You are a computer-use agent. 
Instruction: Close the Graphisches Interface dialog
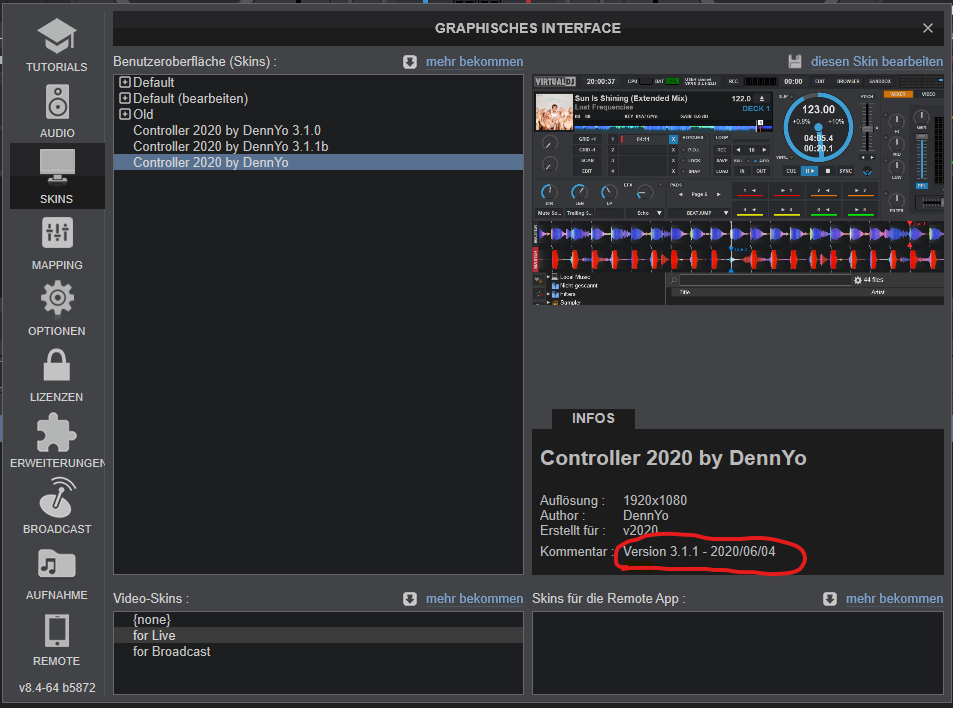(927, 28)
